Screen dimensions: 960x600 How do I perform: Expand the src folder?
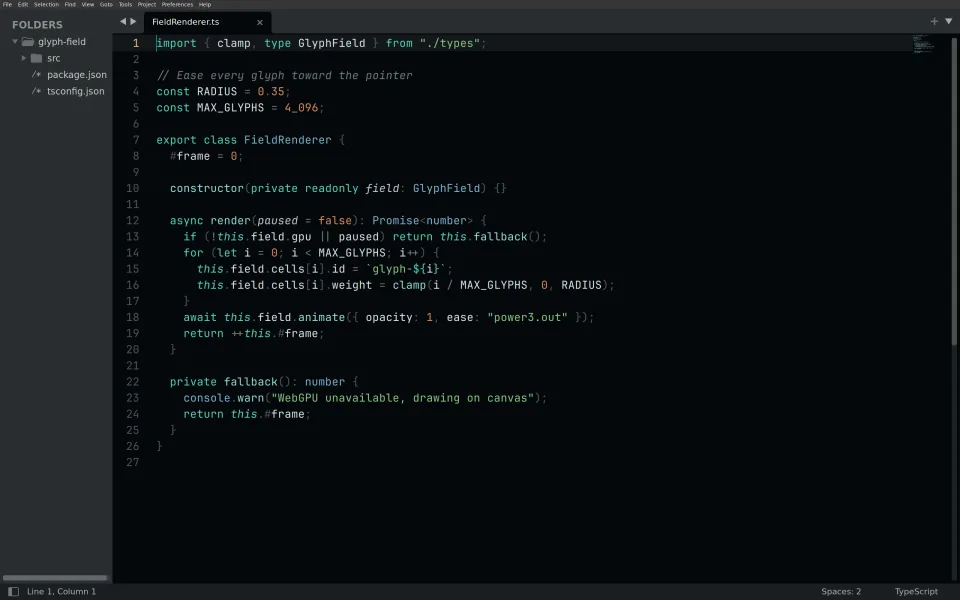point(23,58)
